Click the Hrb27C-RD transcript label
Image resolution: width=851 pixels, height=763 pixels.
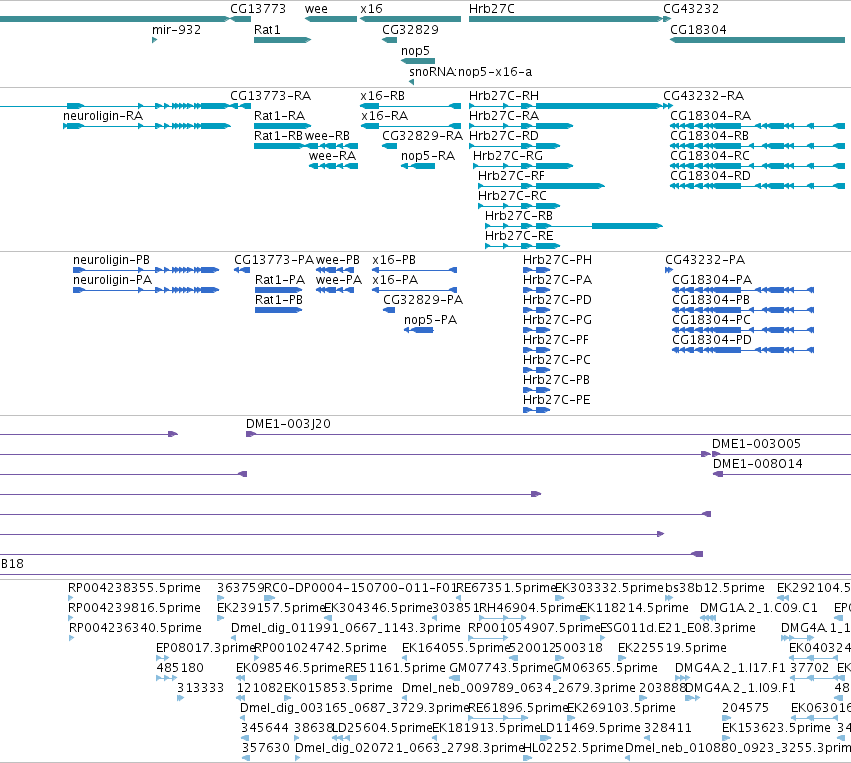coord(504,136)
